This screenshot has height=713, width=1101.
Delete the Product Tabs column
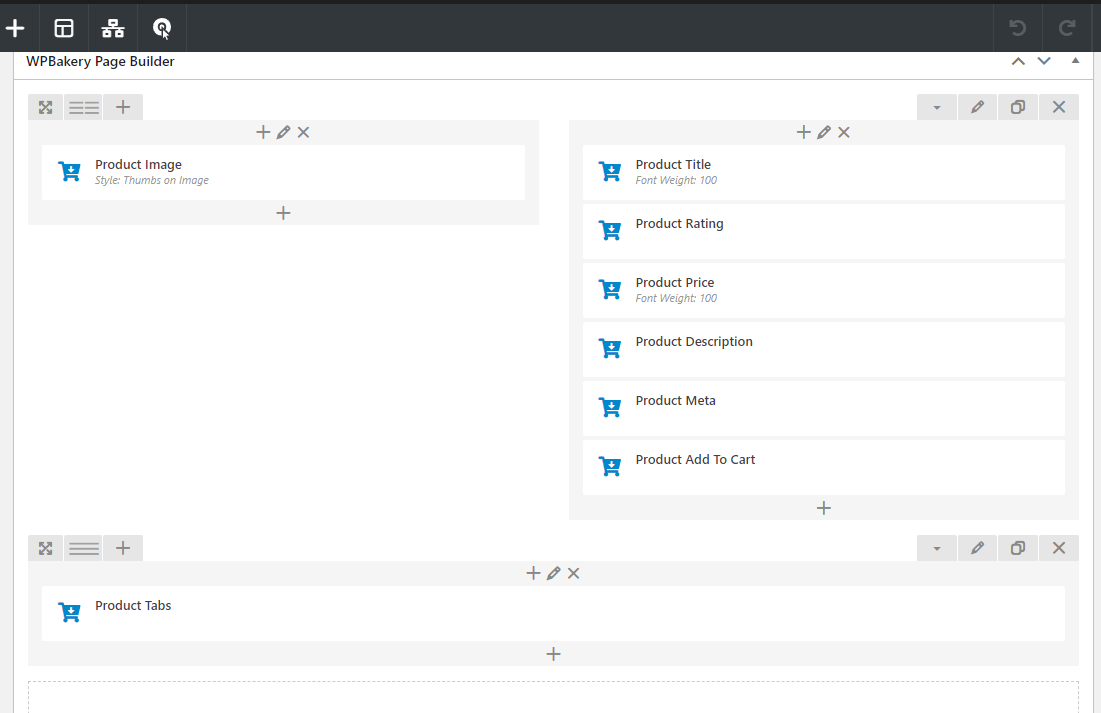(x=574, y=573)
